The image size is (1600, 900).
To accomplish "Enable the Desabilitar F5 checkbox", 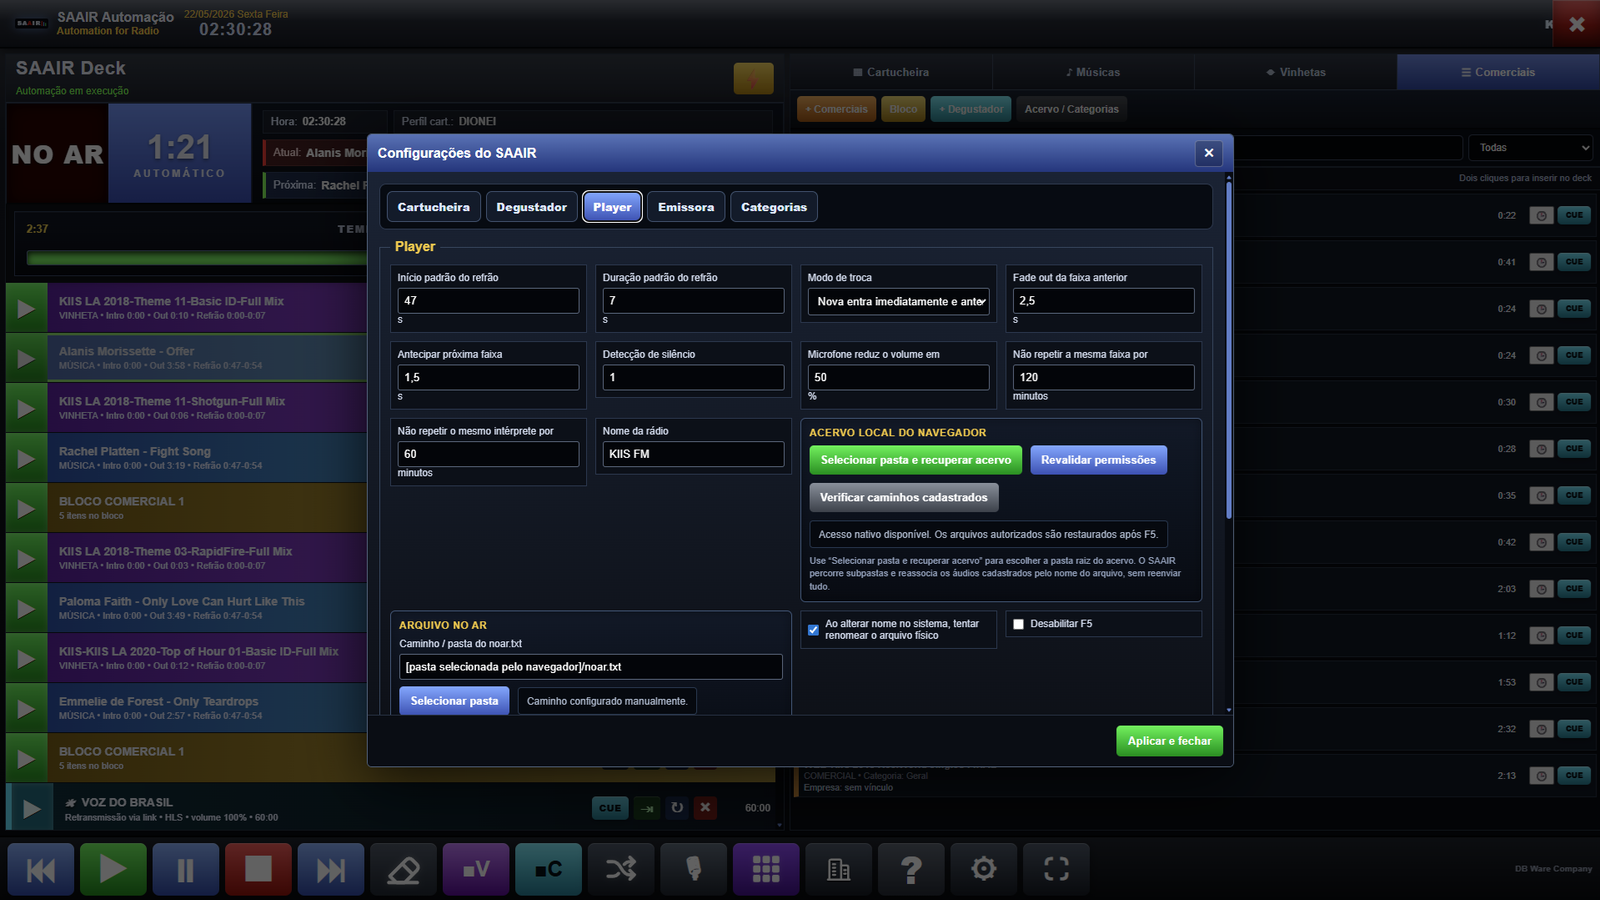I will (1018, 624).
